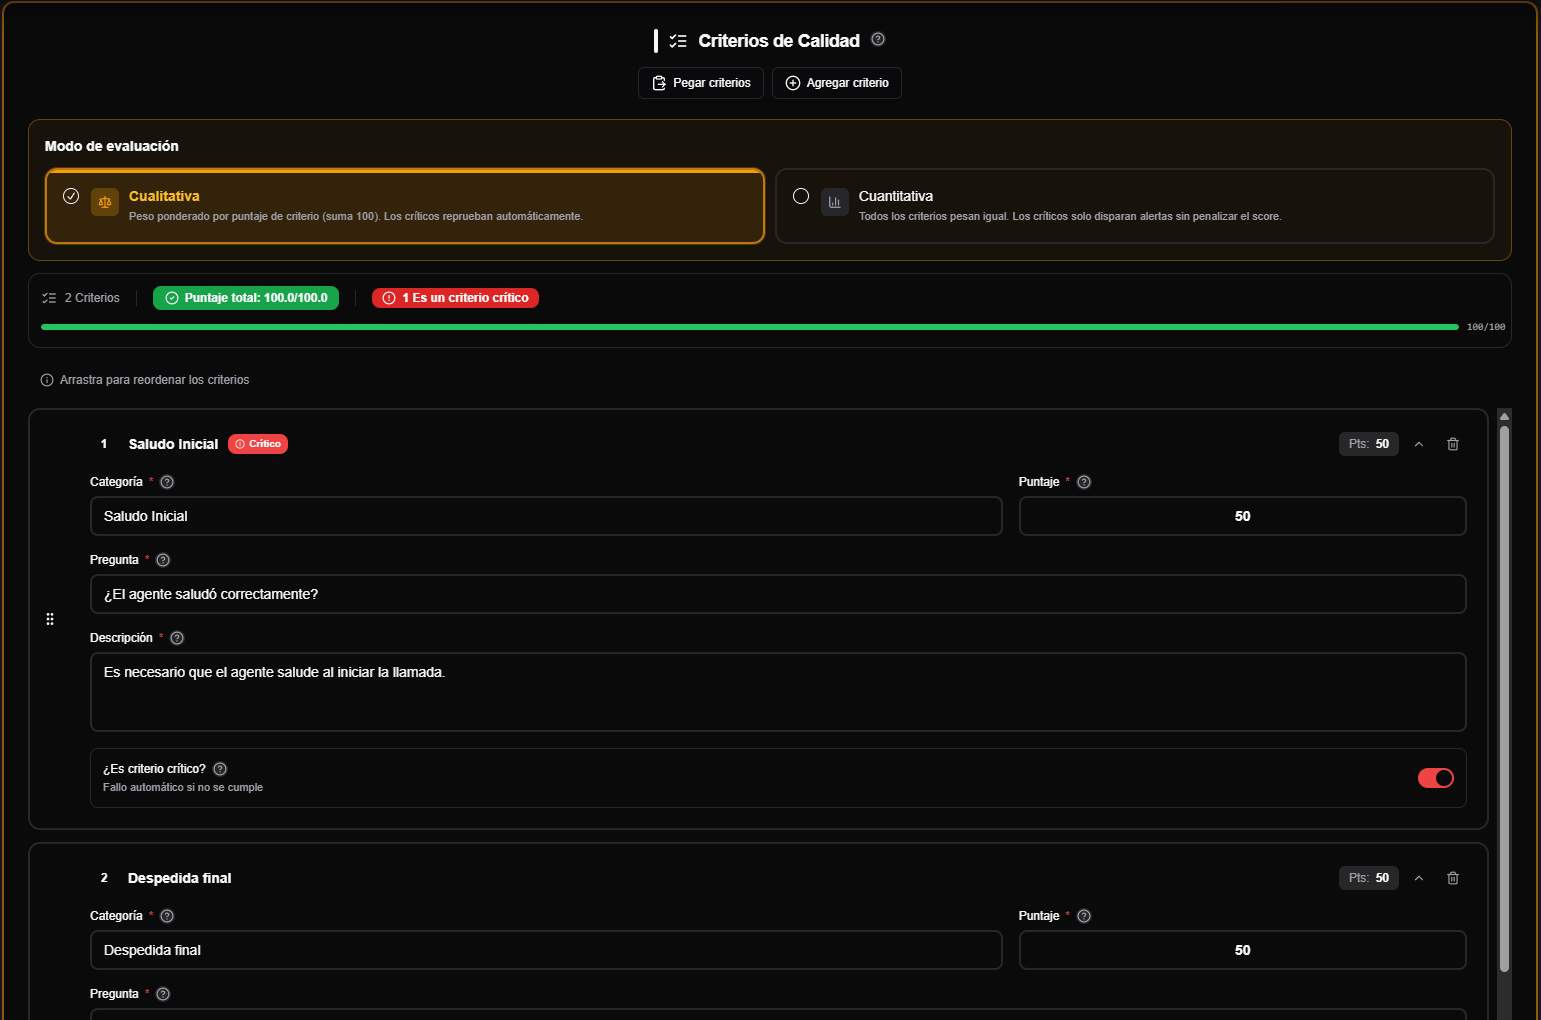Click the drag handle of Saludo Inicial criterion

[50, 619]
